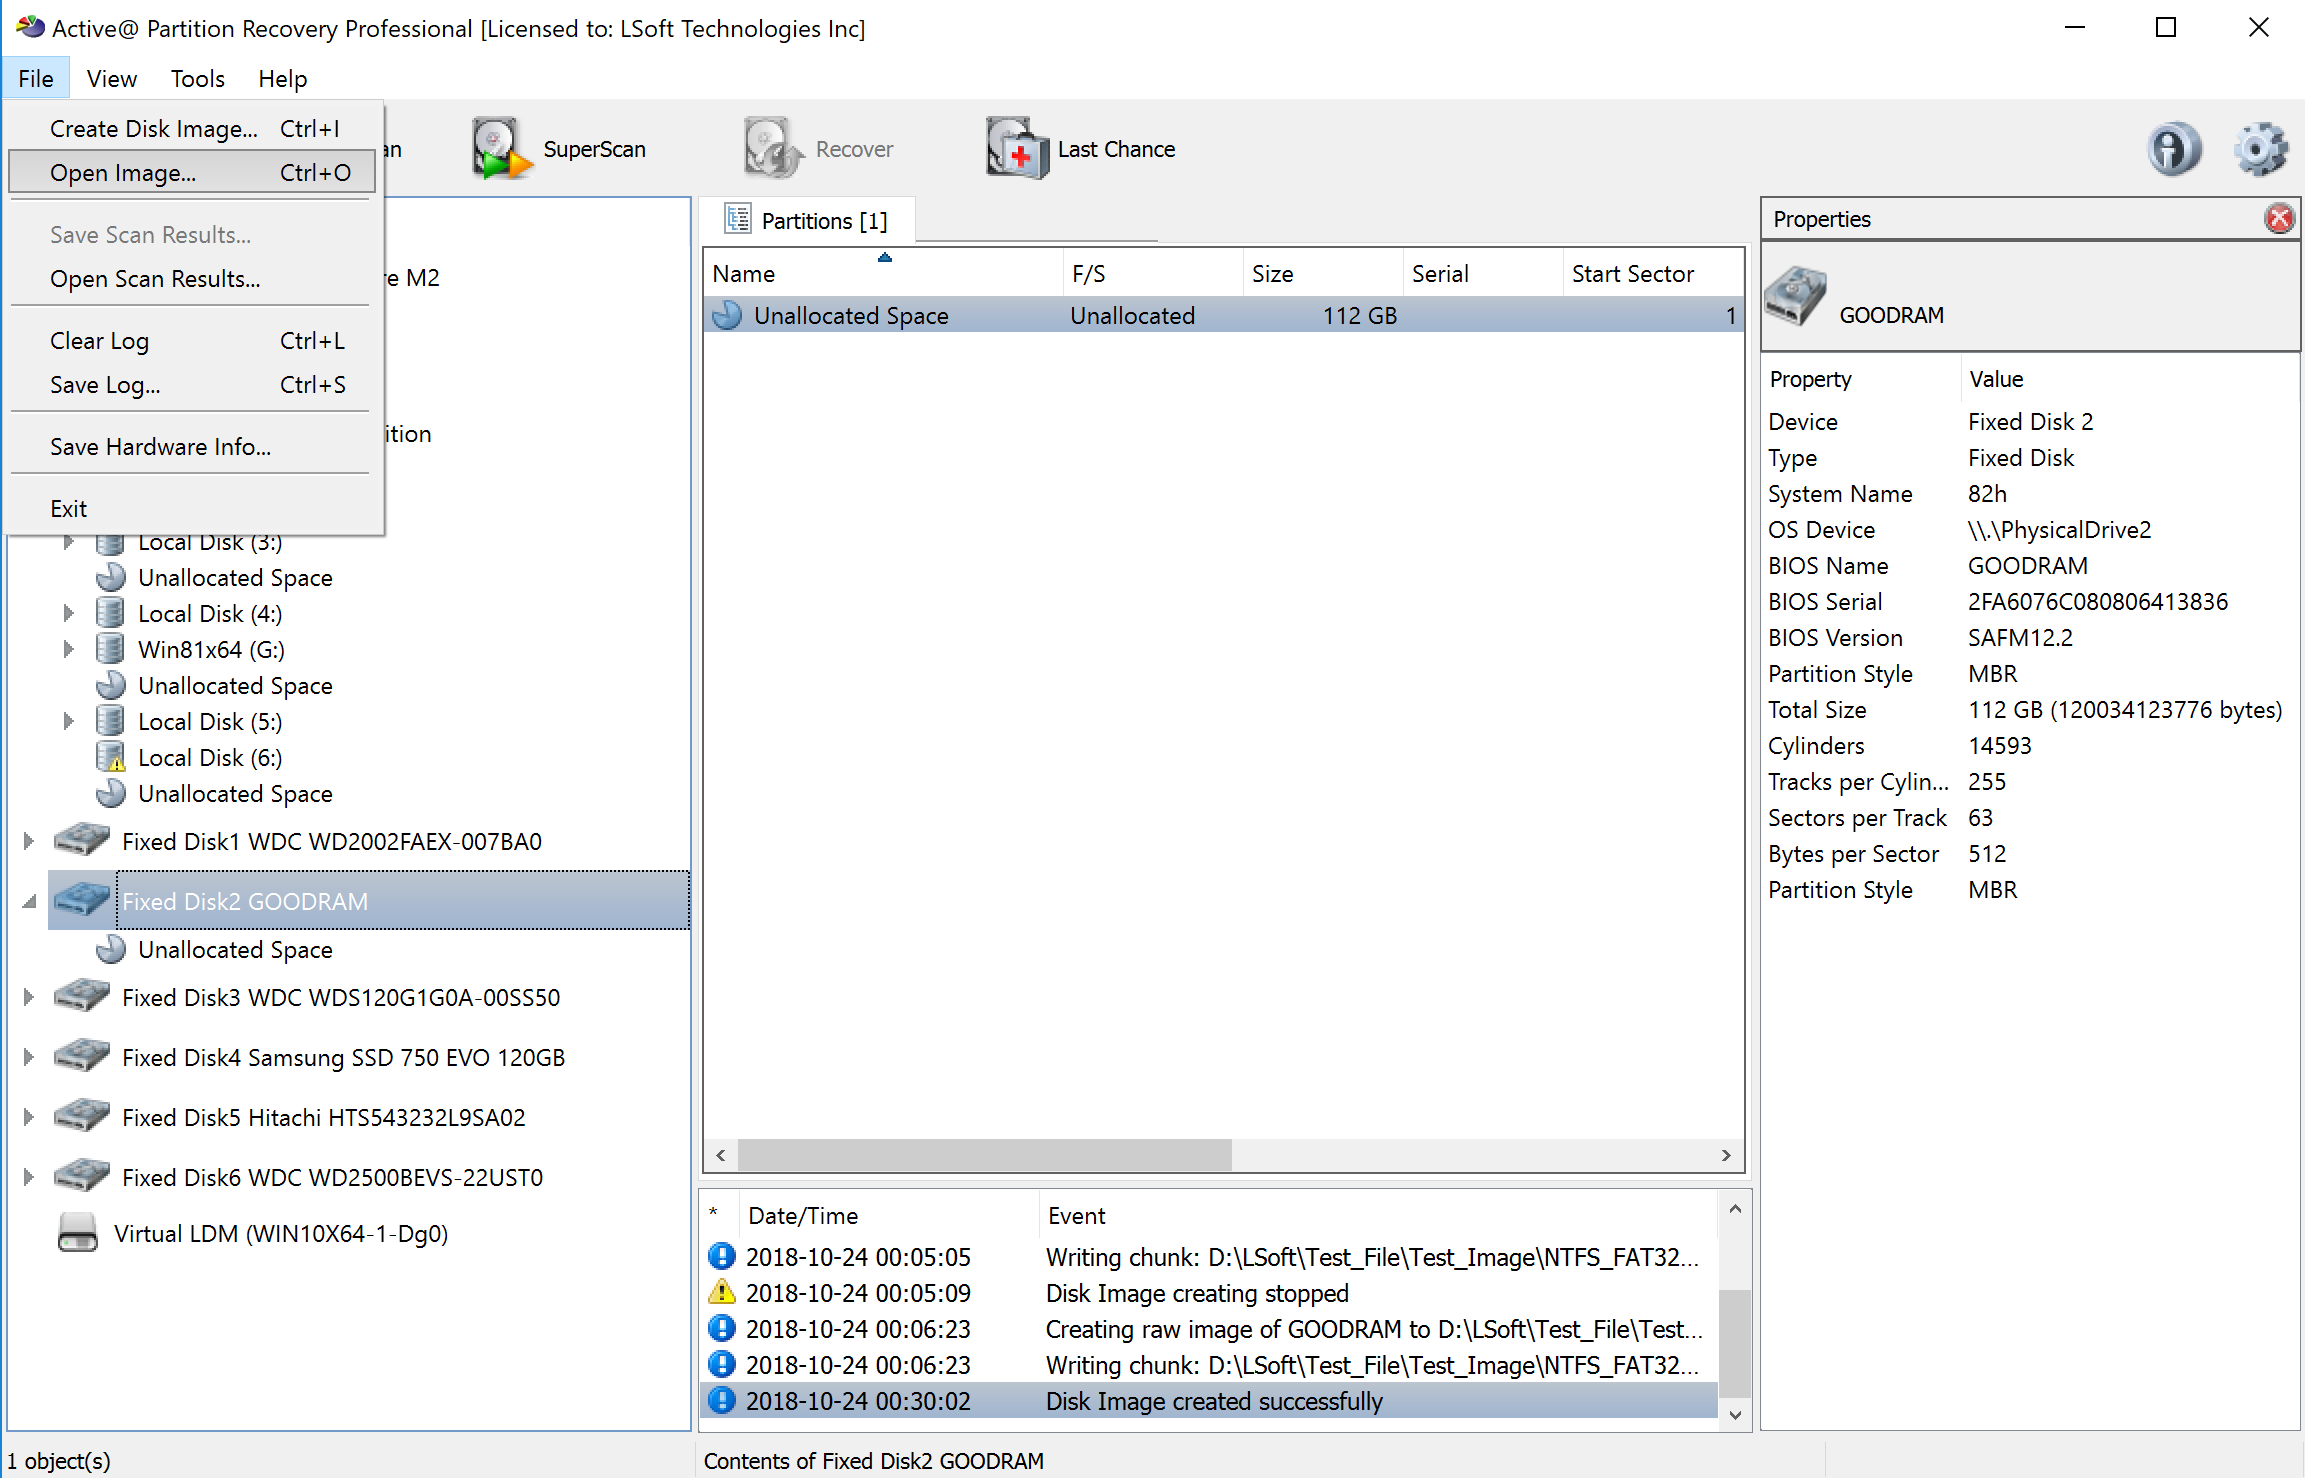Click the Fixed Disk3 WDC drive icon
Viewport: 2305px width, 1478px height.
coord(82,997)
